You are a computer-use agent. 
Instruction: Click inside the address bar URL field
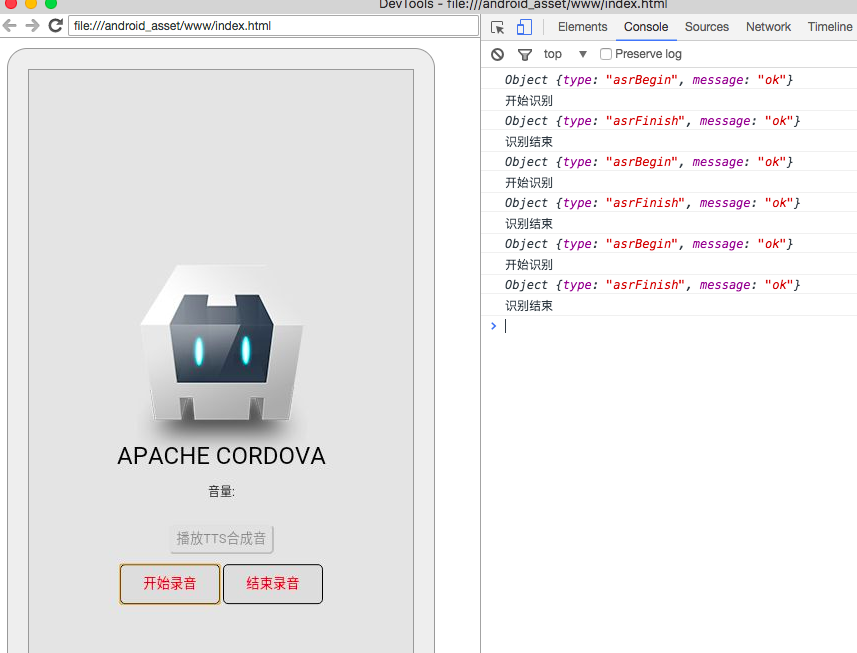(x=270, y=28)
